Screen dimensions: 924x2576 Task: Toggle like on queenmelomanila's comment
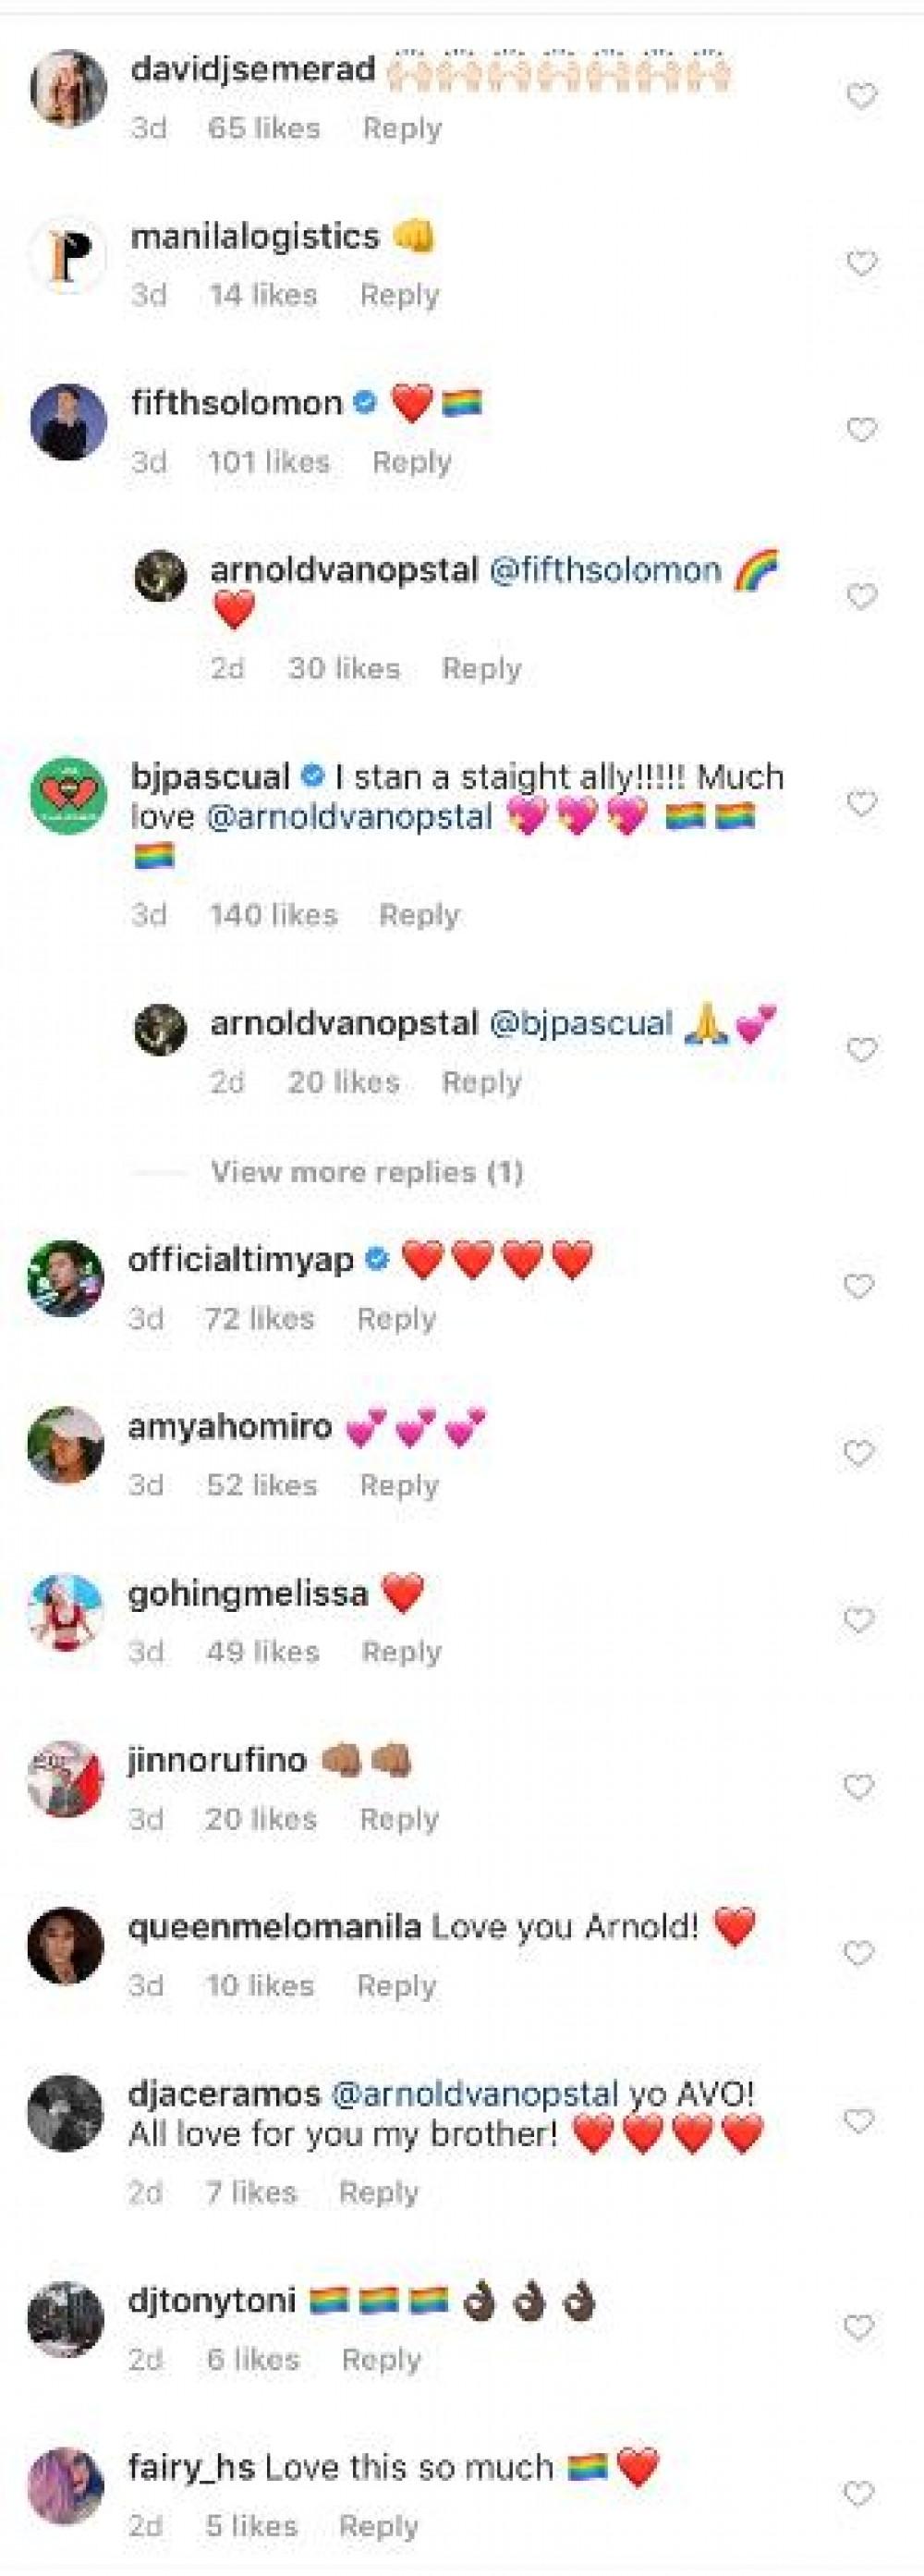click(x=859, y=1952)
